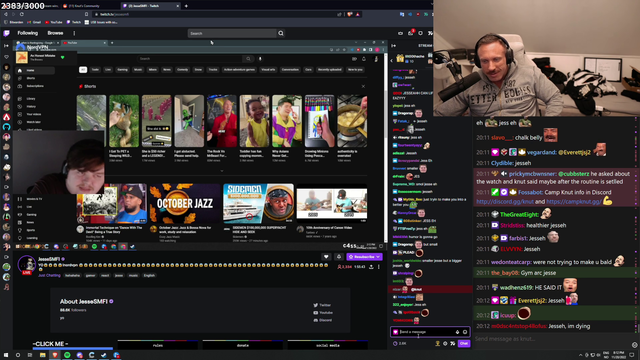
Task: Click the share icon under the stream
Action: tap(371, 267)
